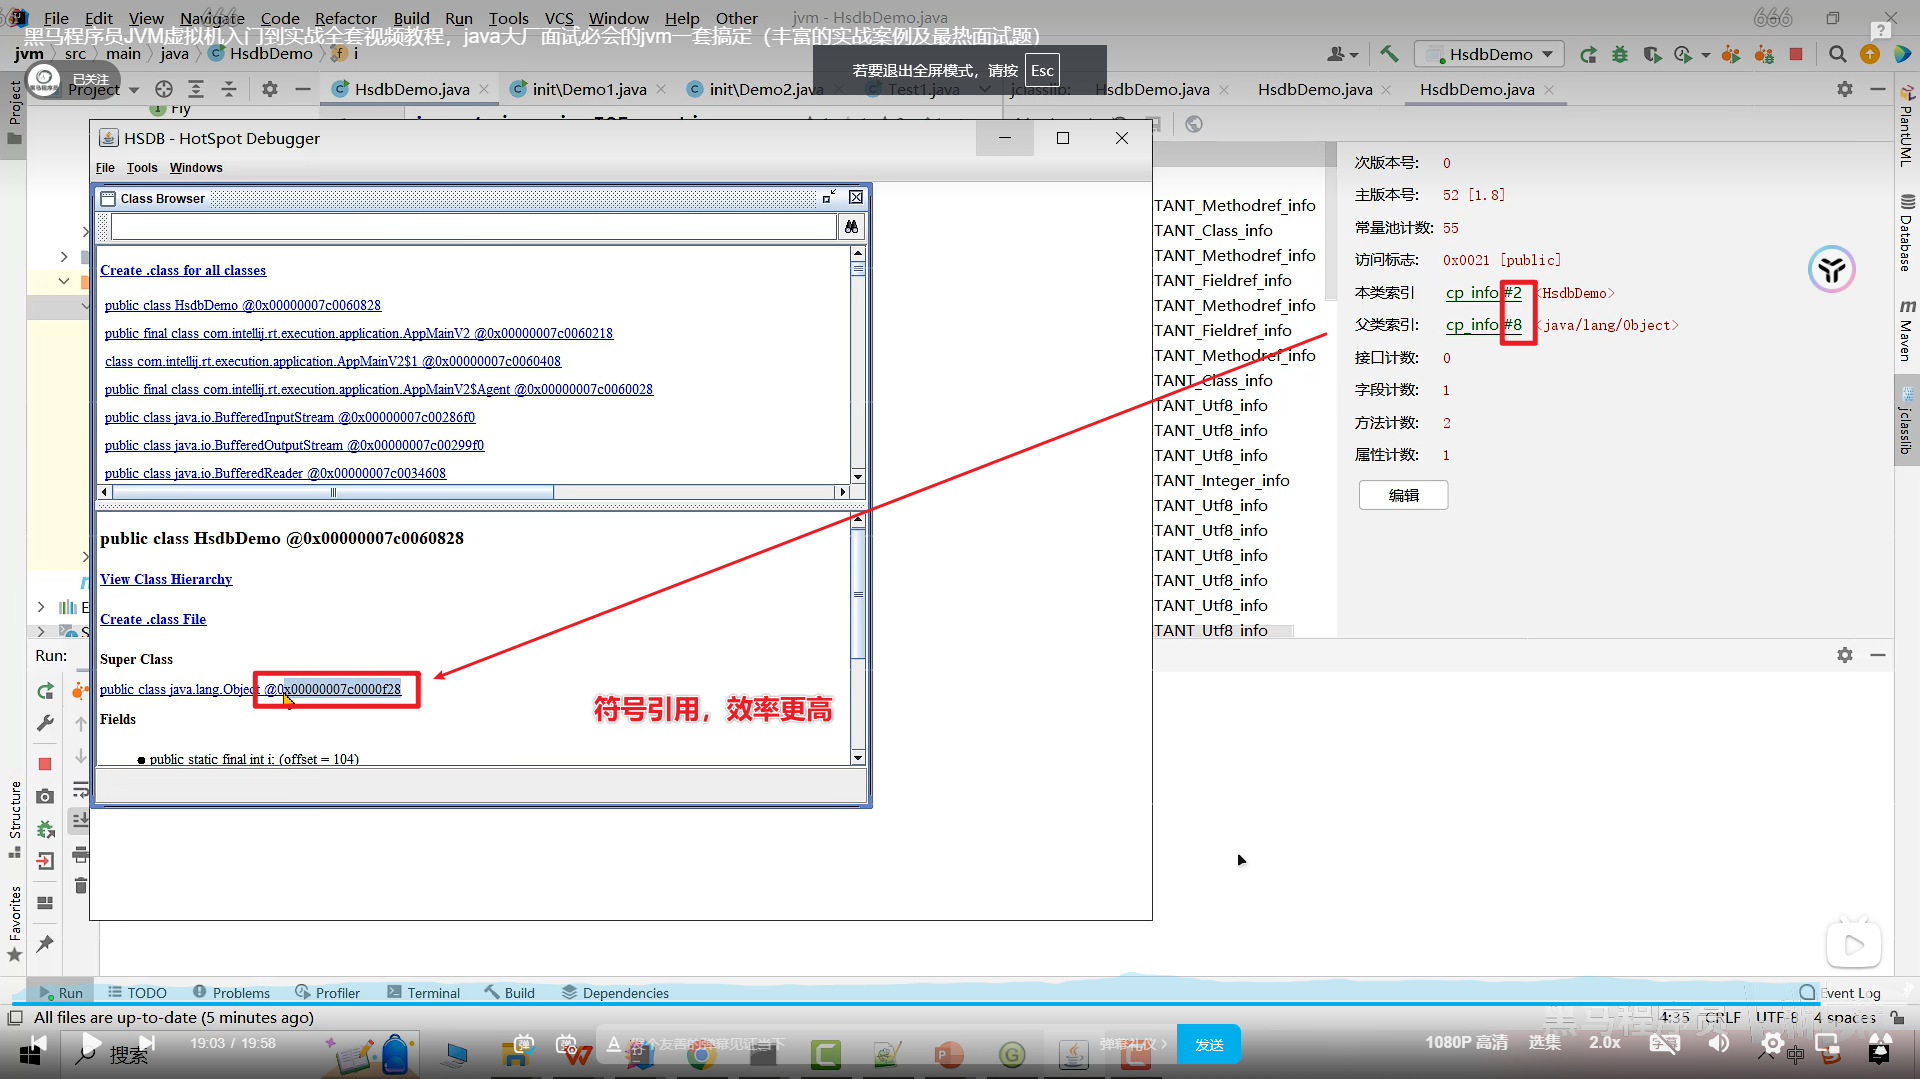Click the Rerun HsdbDemo icon in toolbar

coord(1588,54)
